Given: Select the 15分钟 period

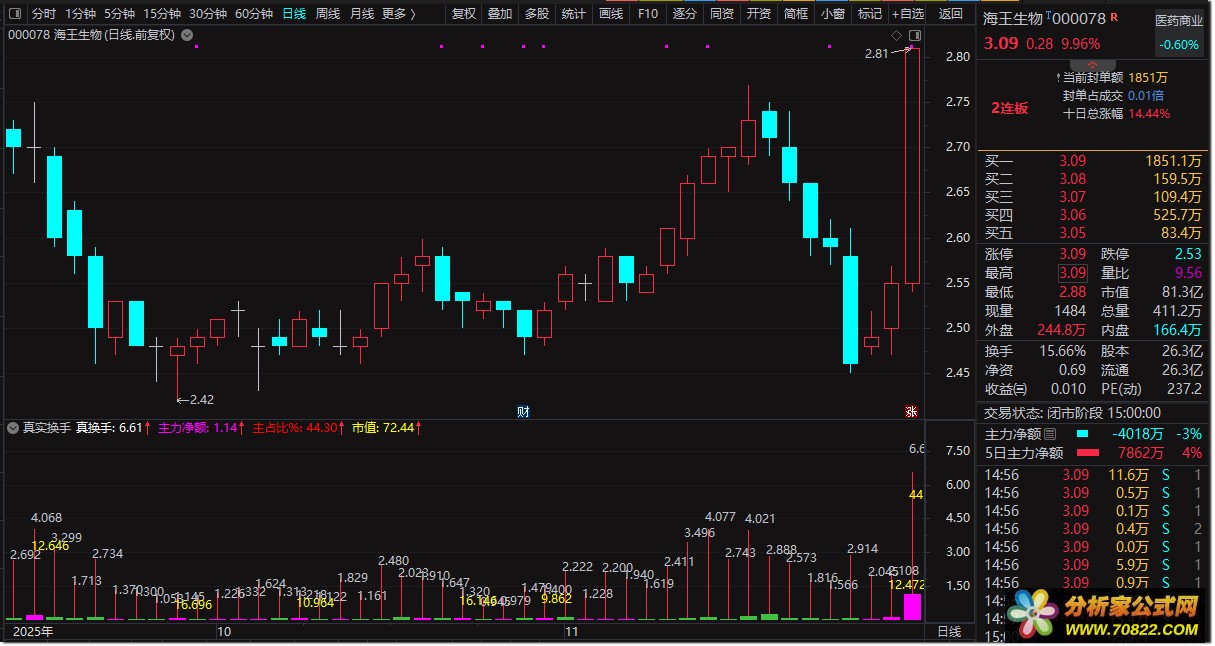Looking at the screenshot, I should coord(162,14).
